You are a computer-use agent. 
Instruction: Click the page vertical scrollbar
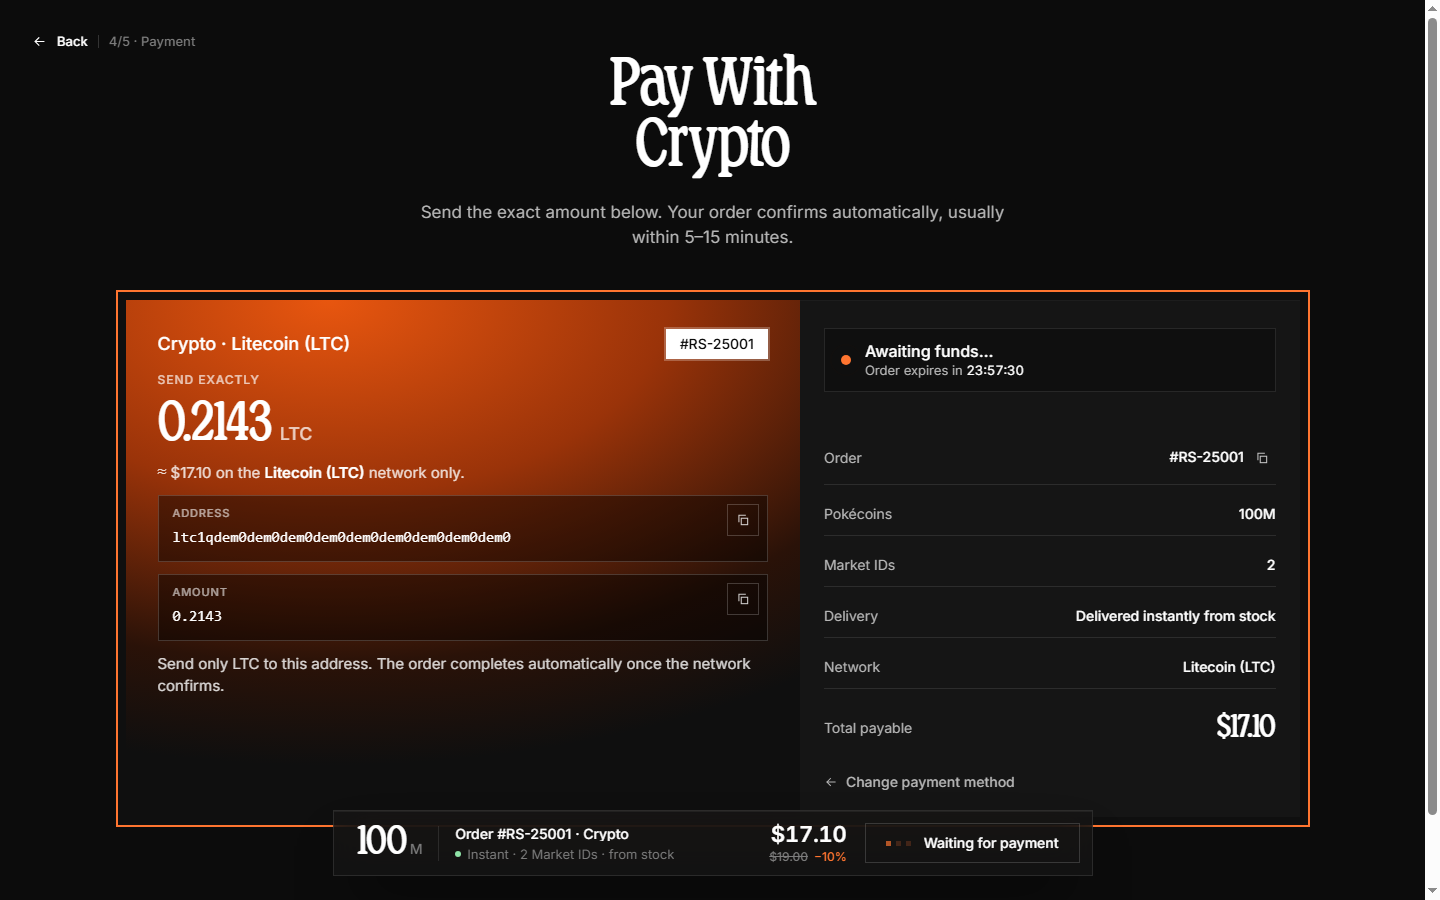[1432, 416]
